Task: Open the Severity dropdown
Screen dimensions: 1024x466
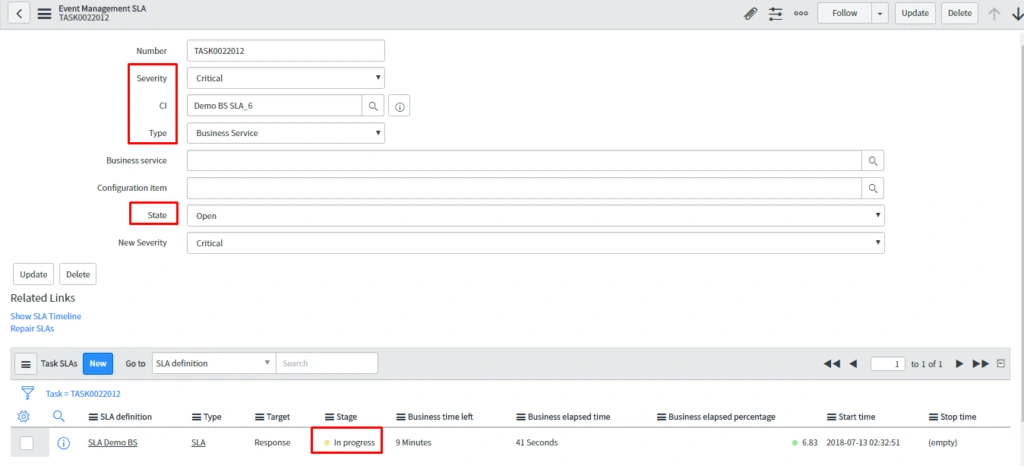Action: [285, 78]
